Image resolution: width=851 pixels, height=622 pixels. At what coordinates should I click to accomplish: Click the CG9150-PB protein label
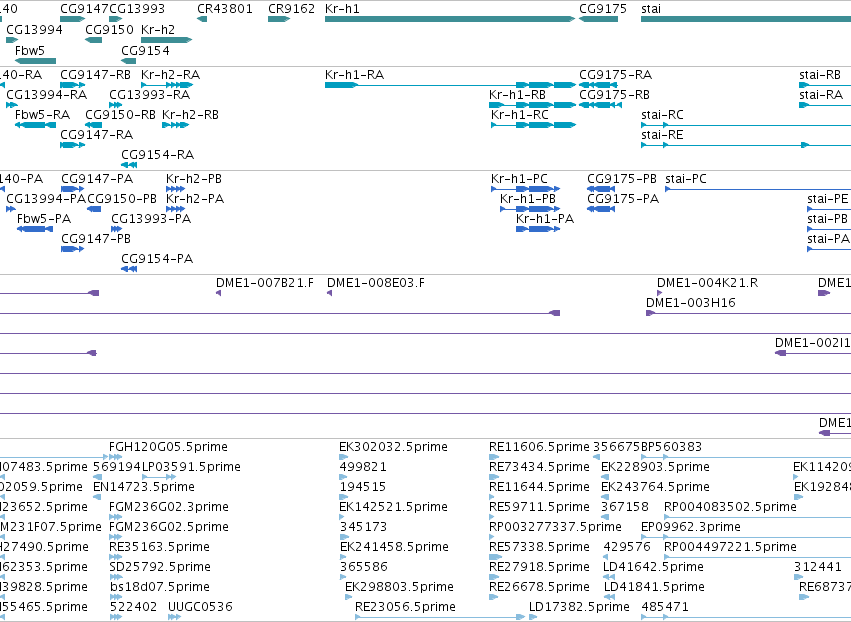pyautogui.click(x=122, y=199)
